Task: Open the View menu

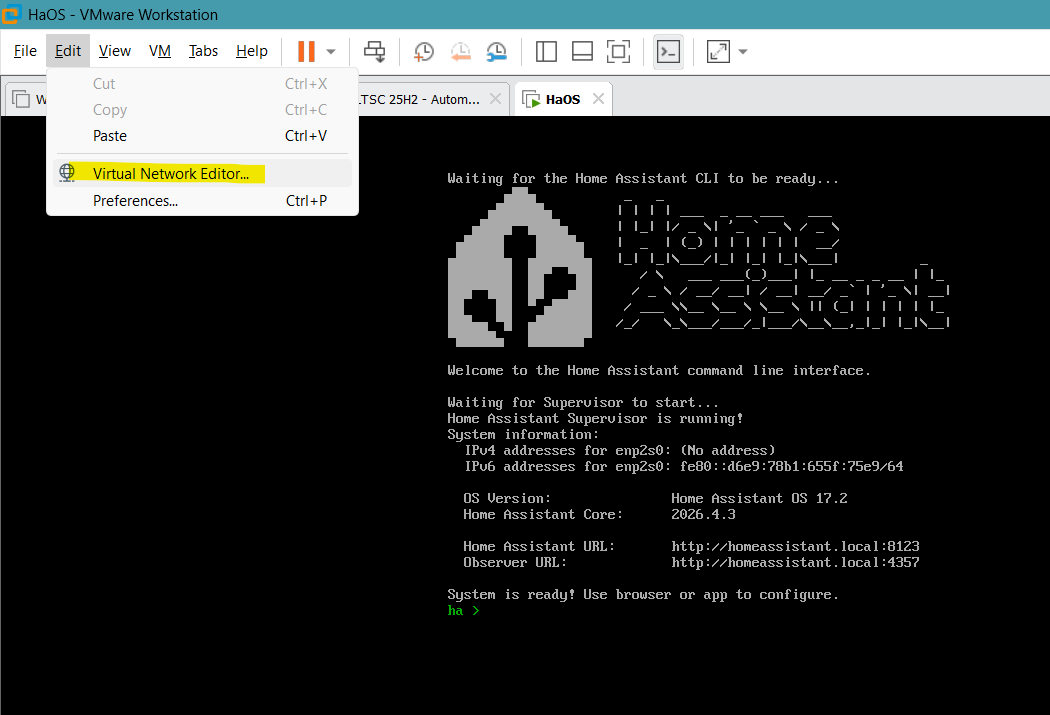Action: click(115, 51)
